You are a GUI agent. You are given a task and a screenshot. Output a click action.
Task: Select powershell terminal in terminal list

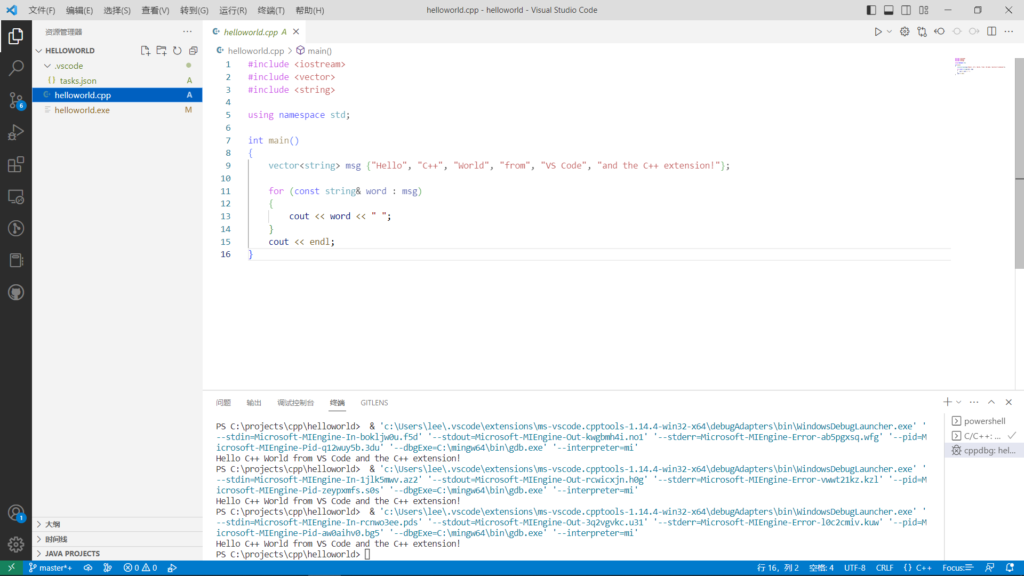click(x=982, y=421)
